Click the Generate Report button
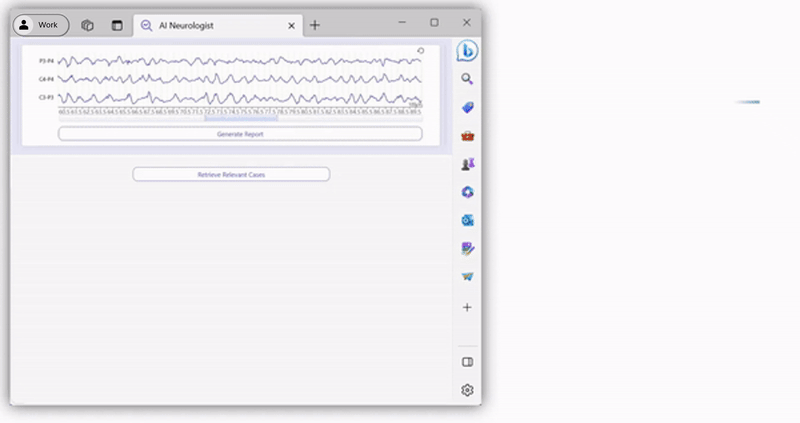This screenshot has height=423, width=800. [240, 134]
